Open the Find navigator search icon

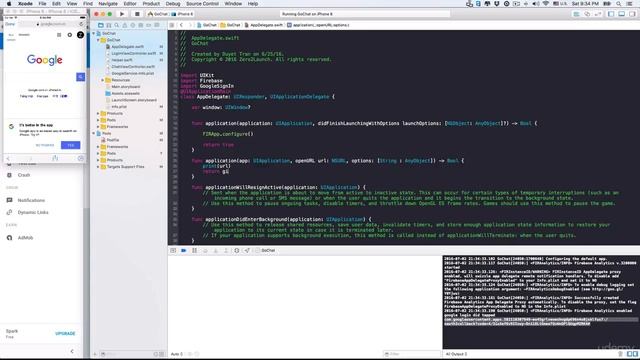(117, 25)
